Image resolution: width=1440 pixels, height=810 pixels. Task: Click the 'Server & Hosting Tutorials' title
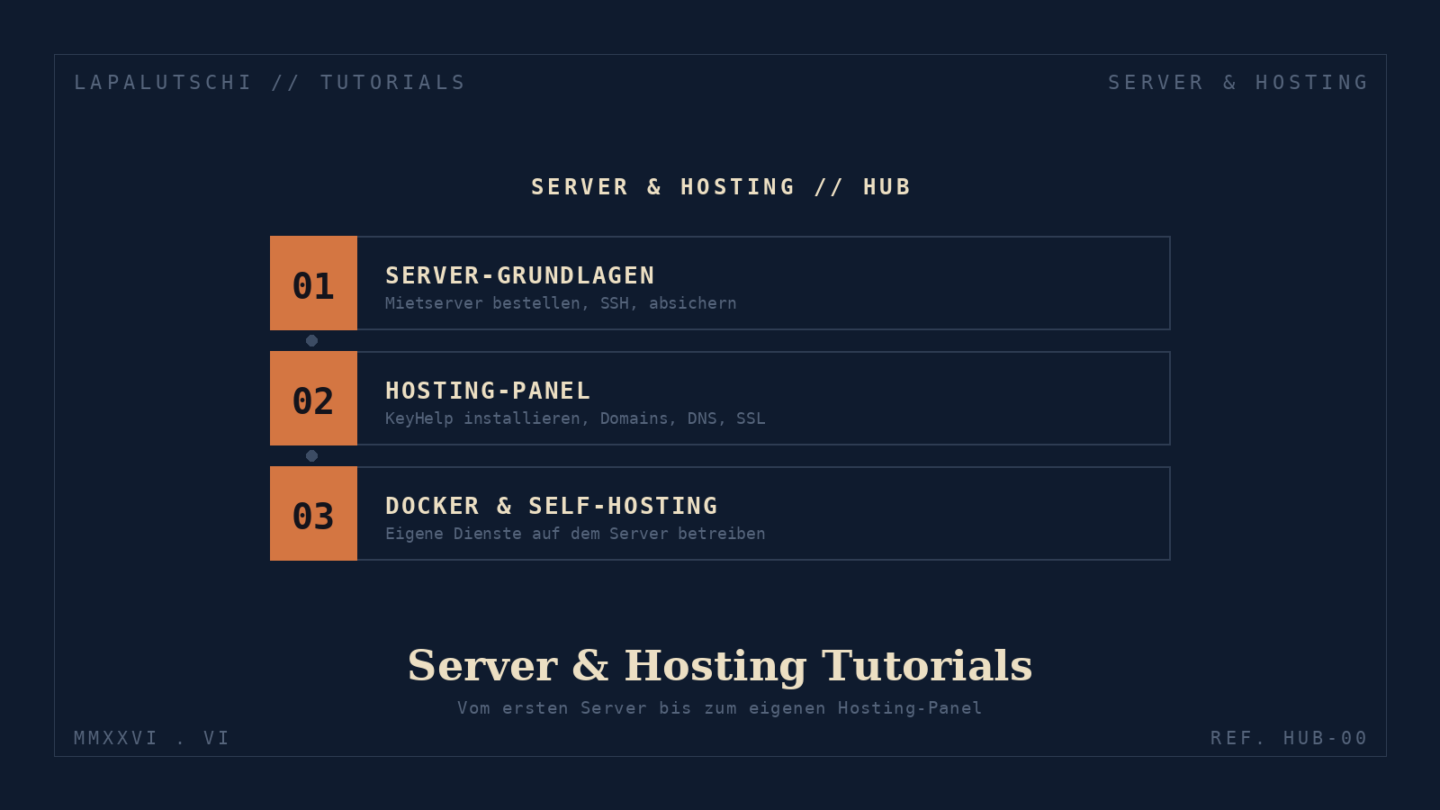(x=720, y=666)
